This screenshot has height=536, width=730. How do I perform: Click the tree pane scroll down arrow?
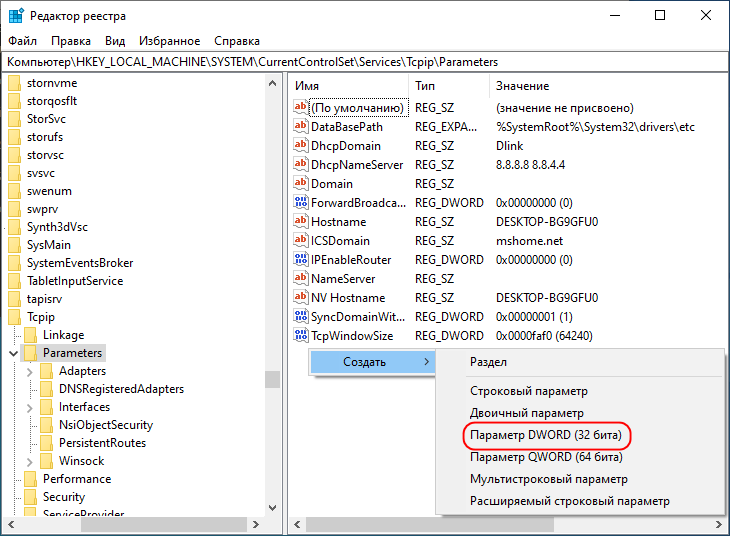pos(273,508)
